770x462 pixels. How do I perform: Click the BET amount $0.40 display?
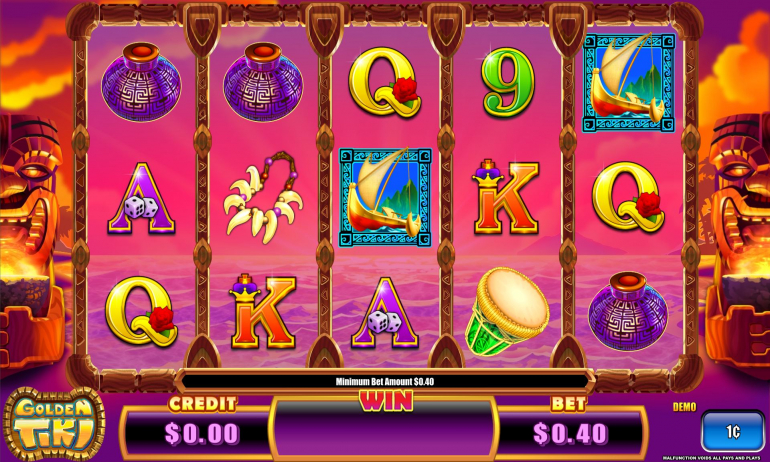click(x=570, y=433)
